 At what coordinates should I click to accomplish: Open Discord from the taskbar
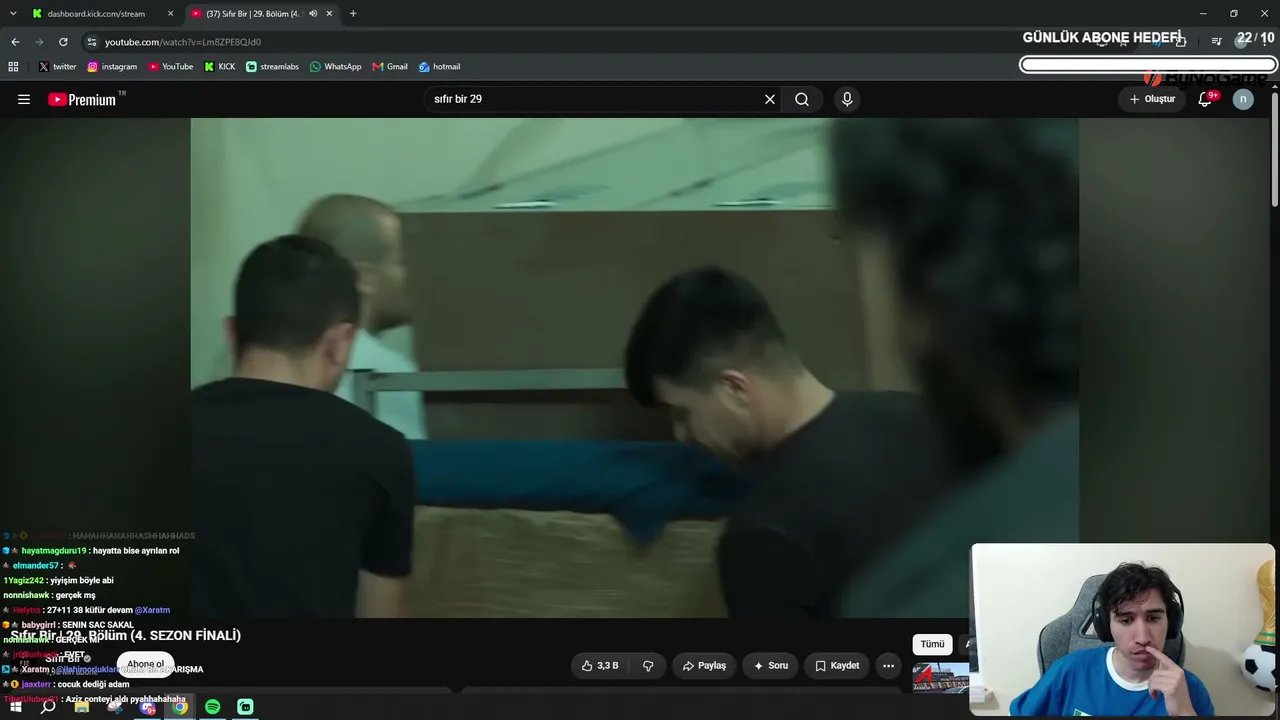[x=148, y=707]
